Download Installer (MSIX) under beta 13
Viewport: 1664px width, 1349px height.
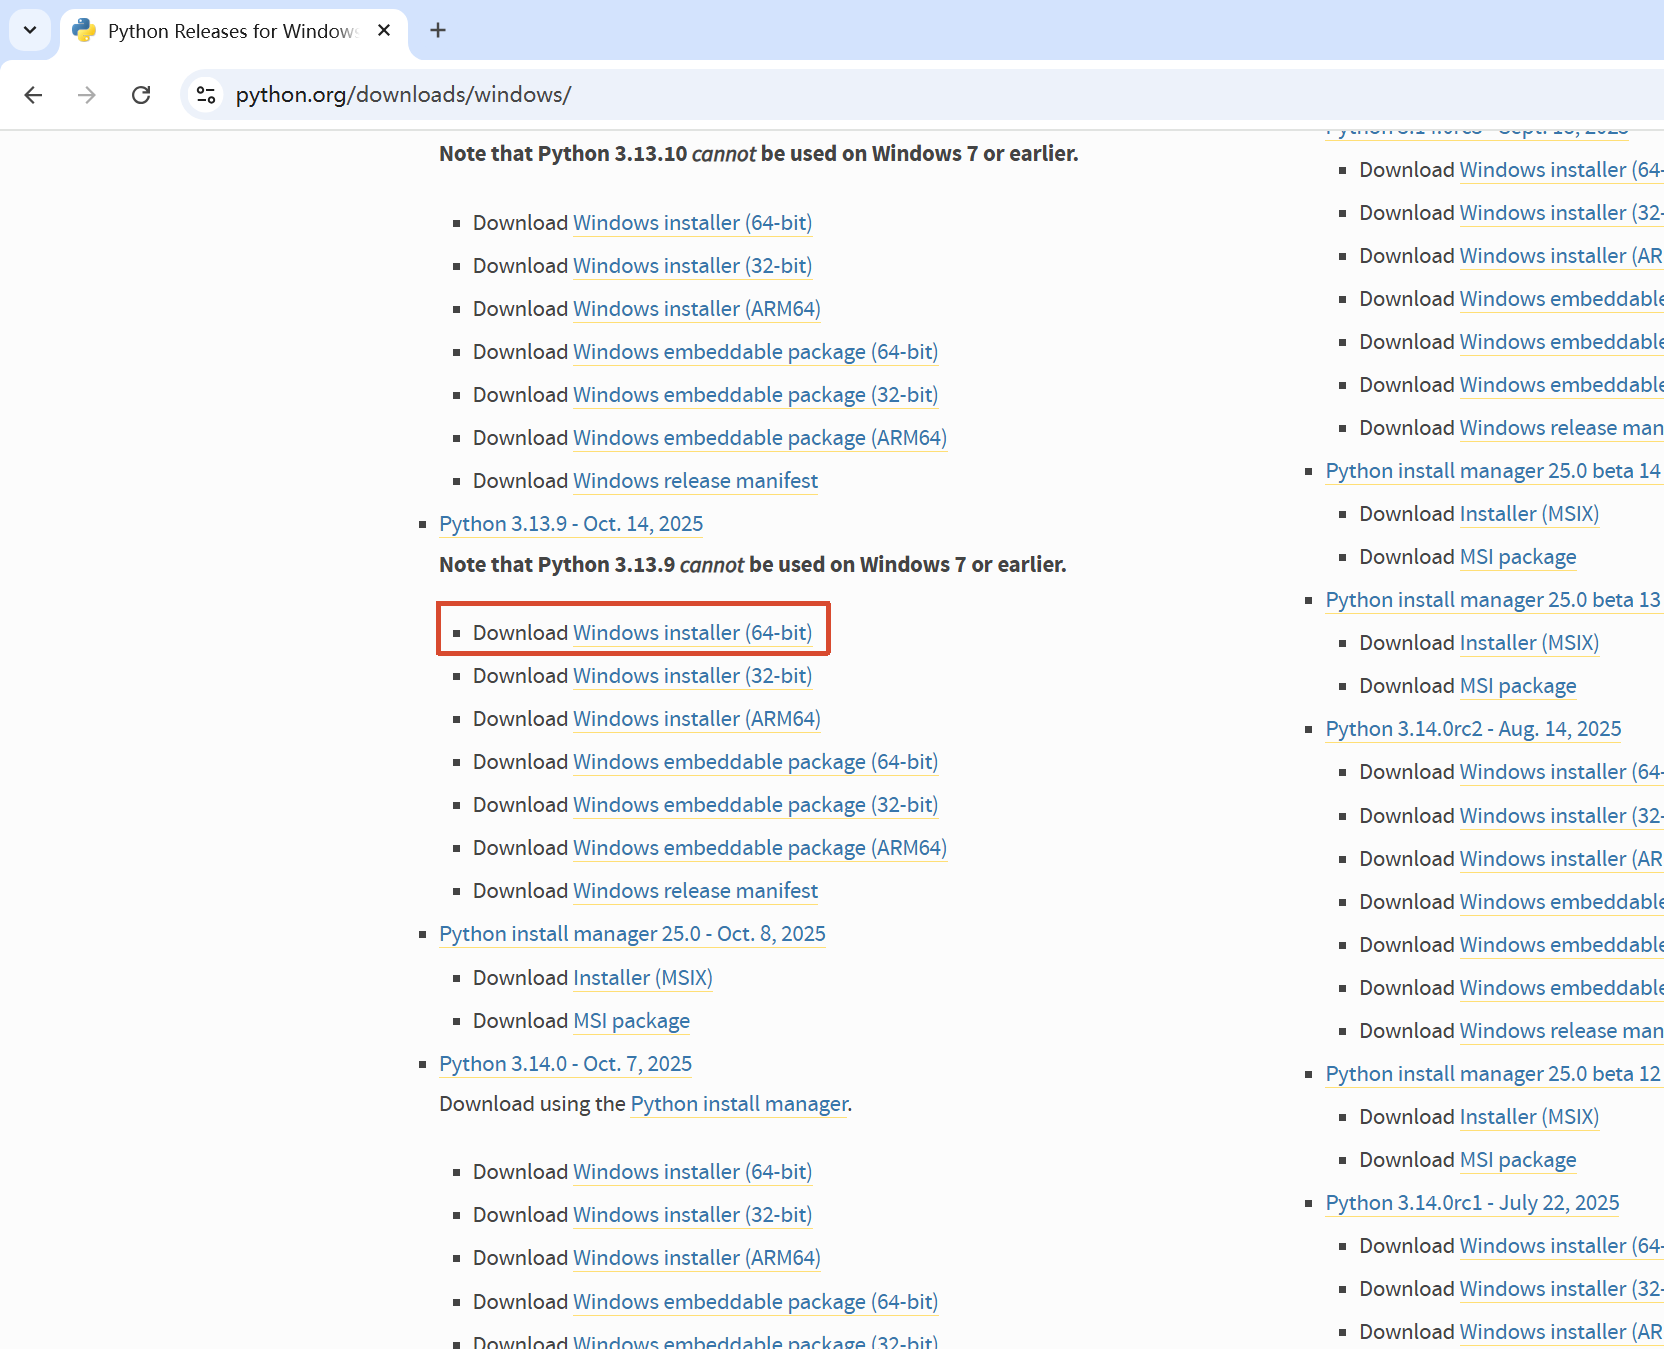coord(1529,643)
